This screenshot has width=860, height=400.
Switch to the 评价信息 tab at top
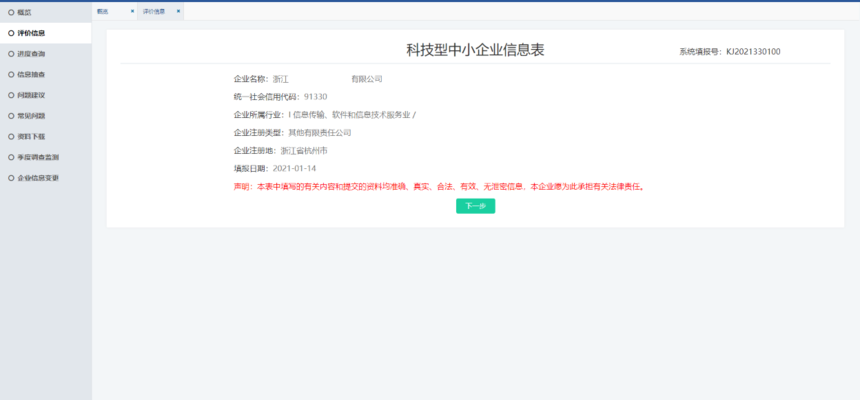click(x=154, y=11)
